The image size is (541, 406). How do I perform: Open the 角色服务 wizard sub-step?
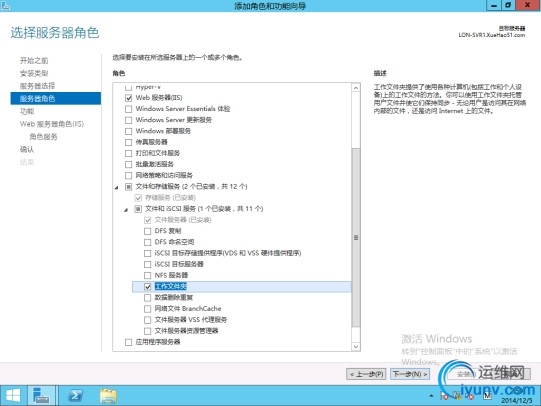(x=43, y=137)
